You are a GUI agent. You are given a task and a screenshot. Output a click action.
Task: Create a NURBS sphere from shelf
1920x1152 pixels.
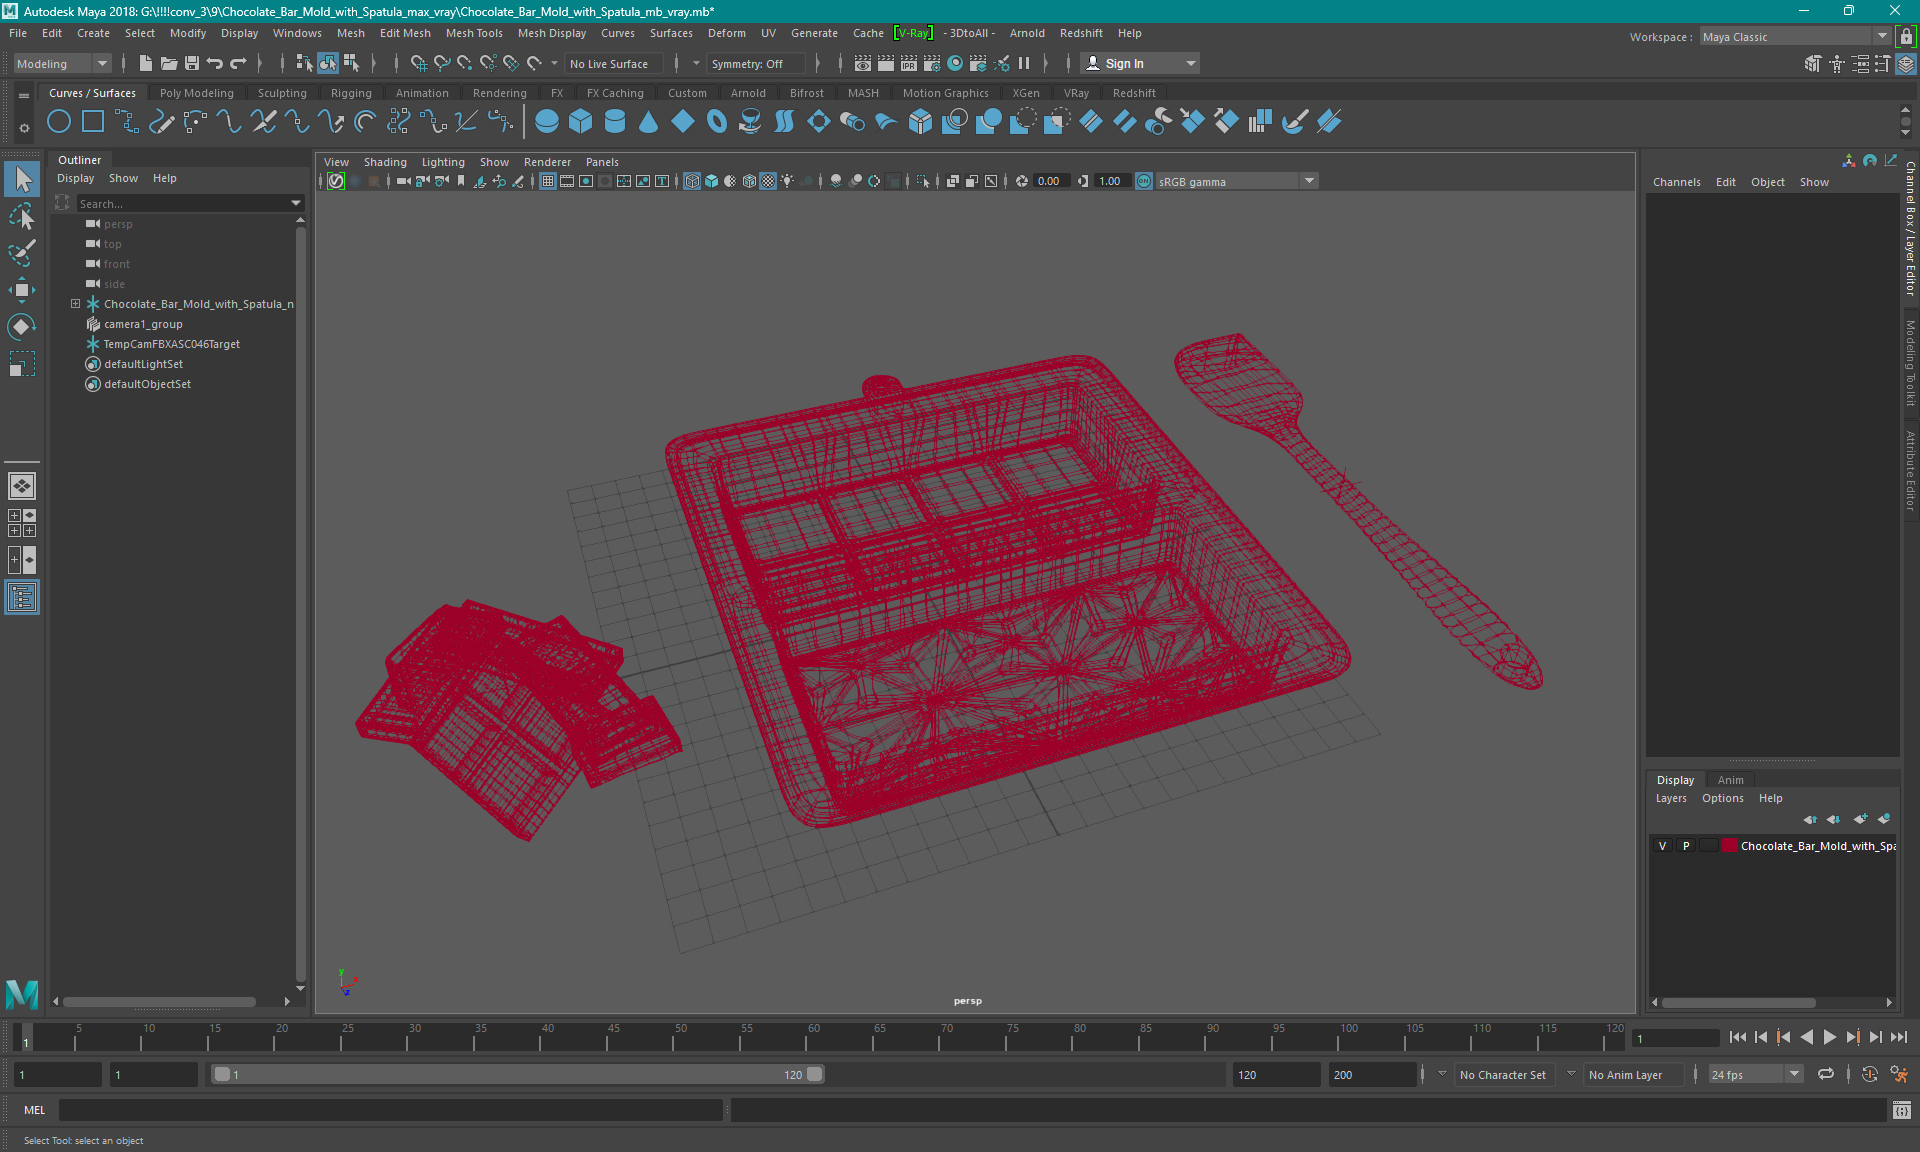coord(547,122)
